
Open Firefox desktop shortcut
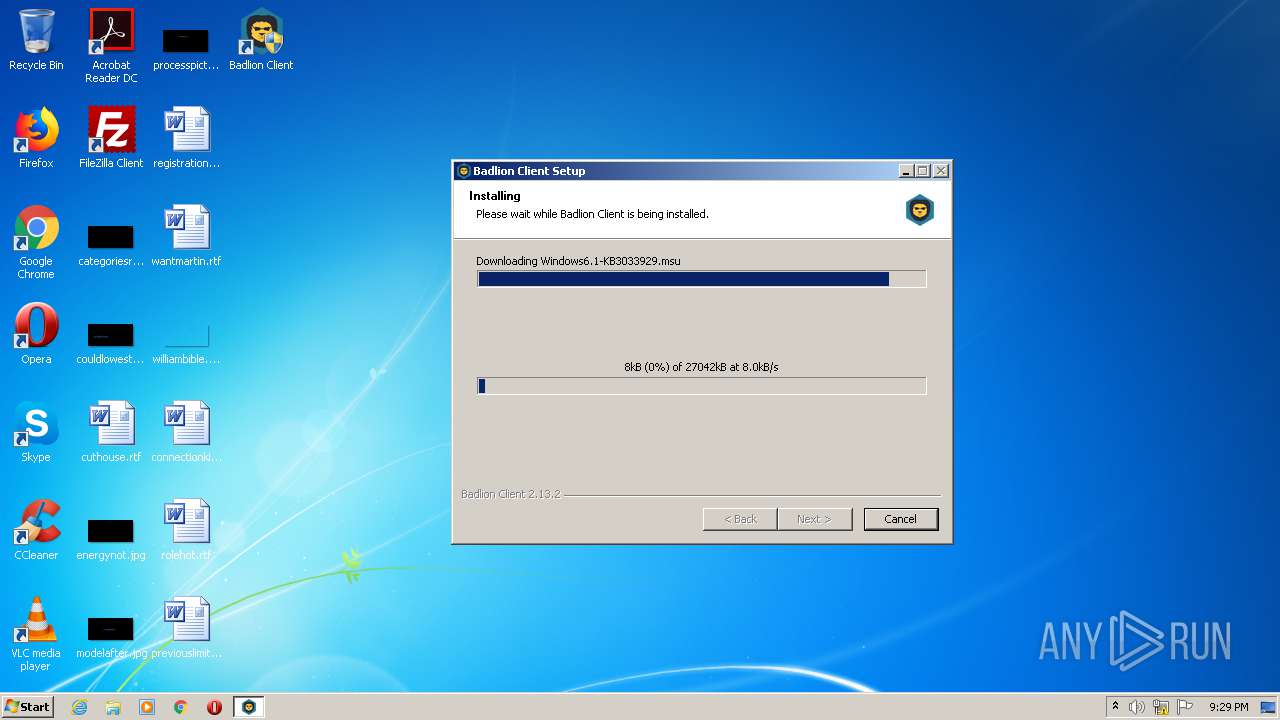tap(36, 138)
